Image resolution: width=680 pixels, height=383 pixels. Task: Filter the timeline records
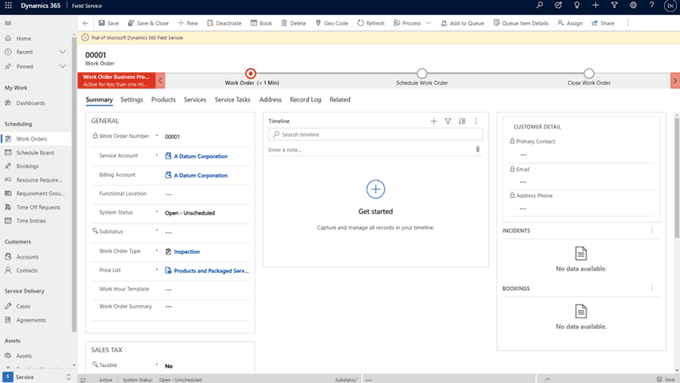(x=448, y=121)
